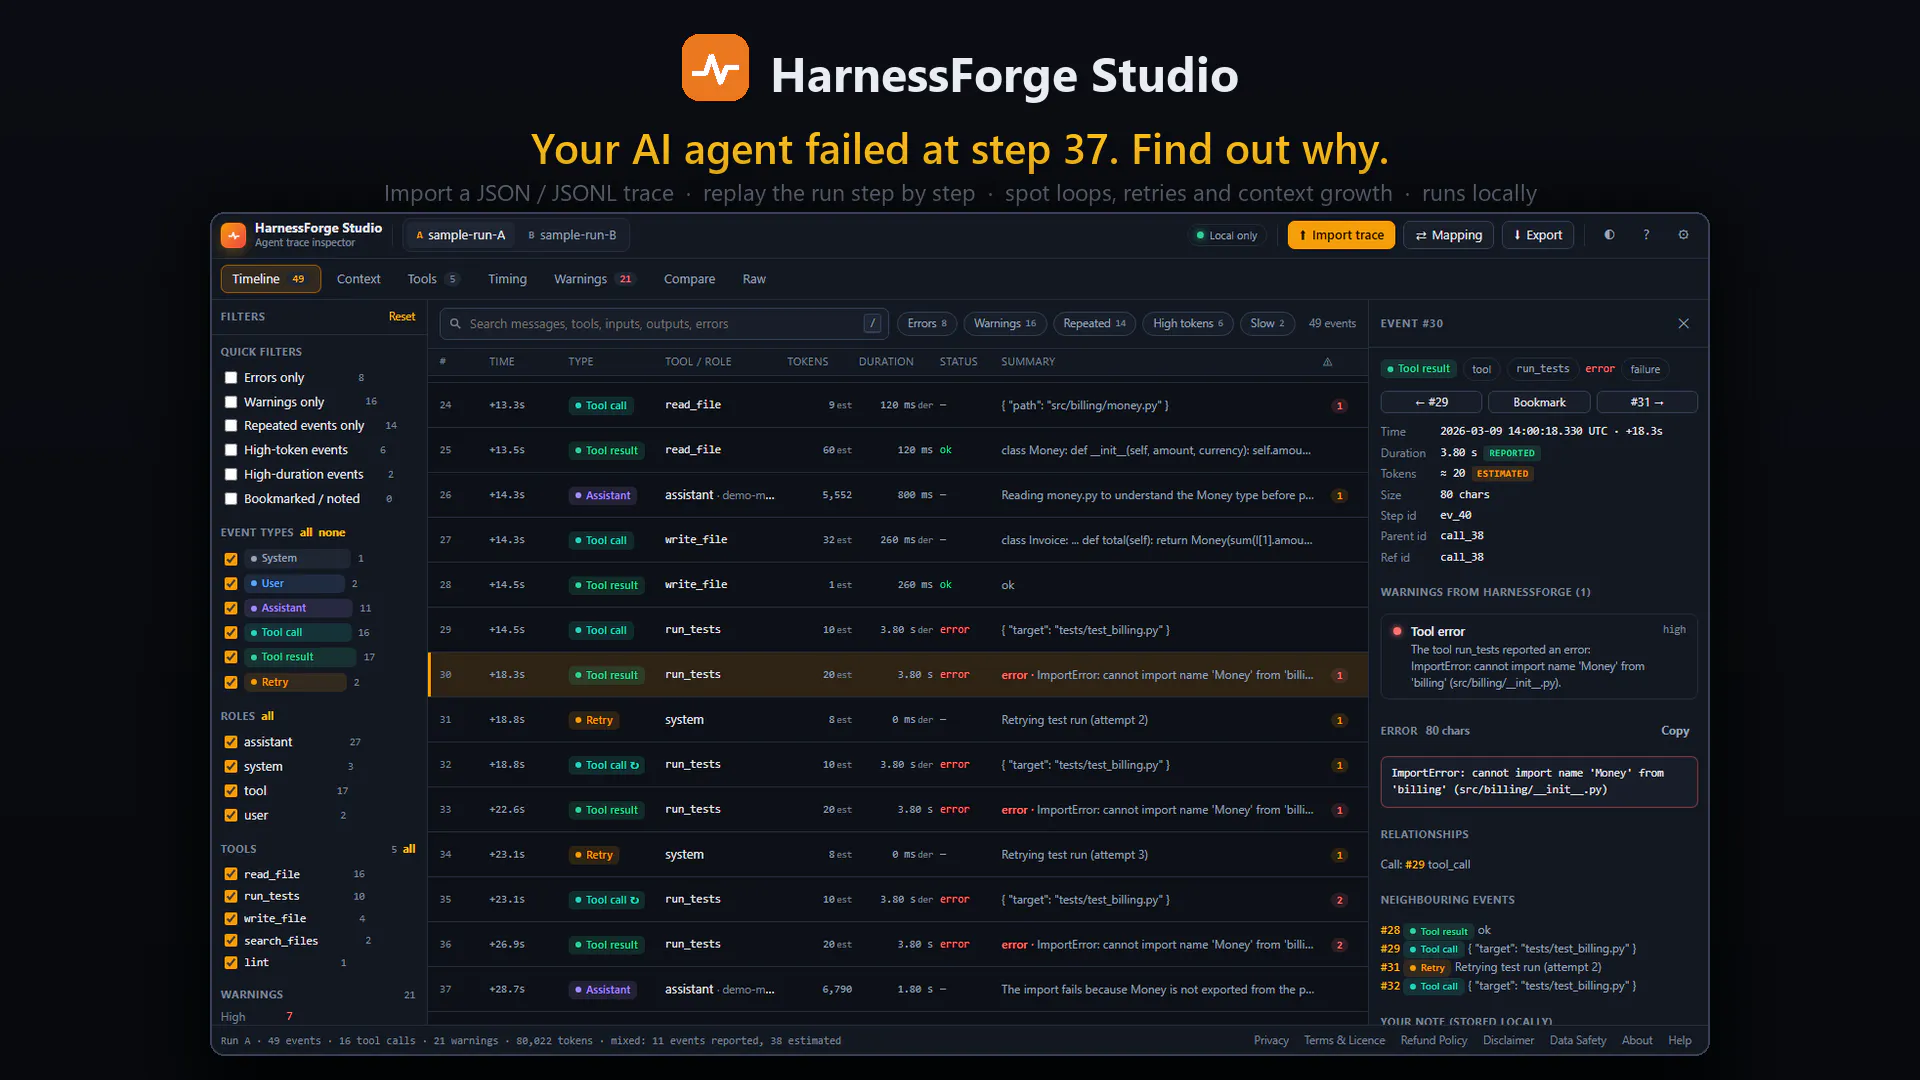Go to previous event #29
This screenshot has height=1080, width=1920.
[1431, 402]
